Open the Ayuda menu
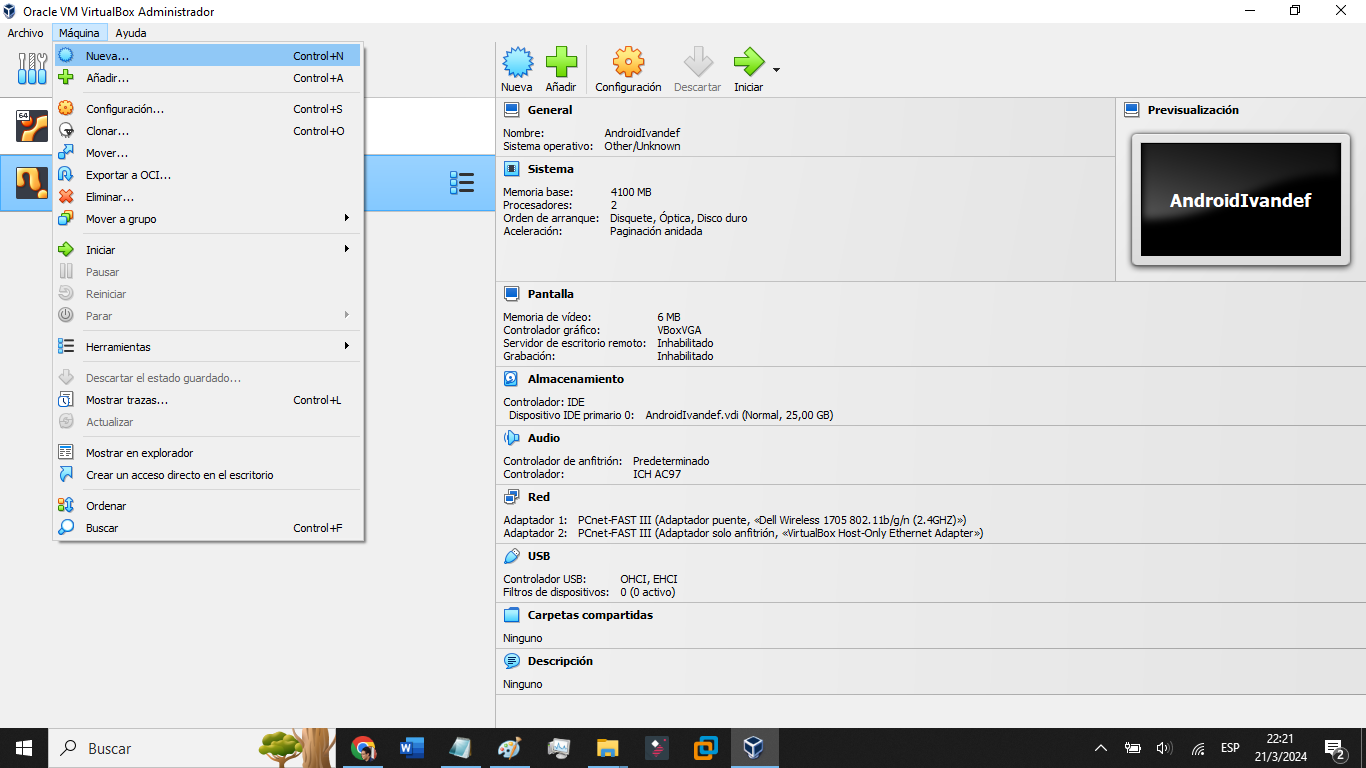The width and height of the screenshot is (1366, 768). click(131, 33)
